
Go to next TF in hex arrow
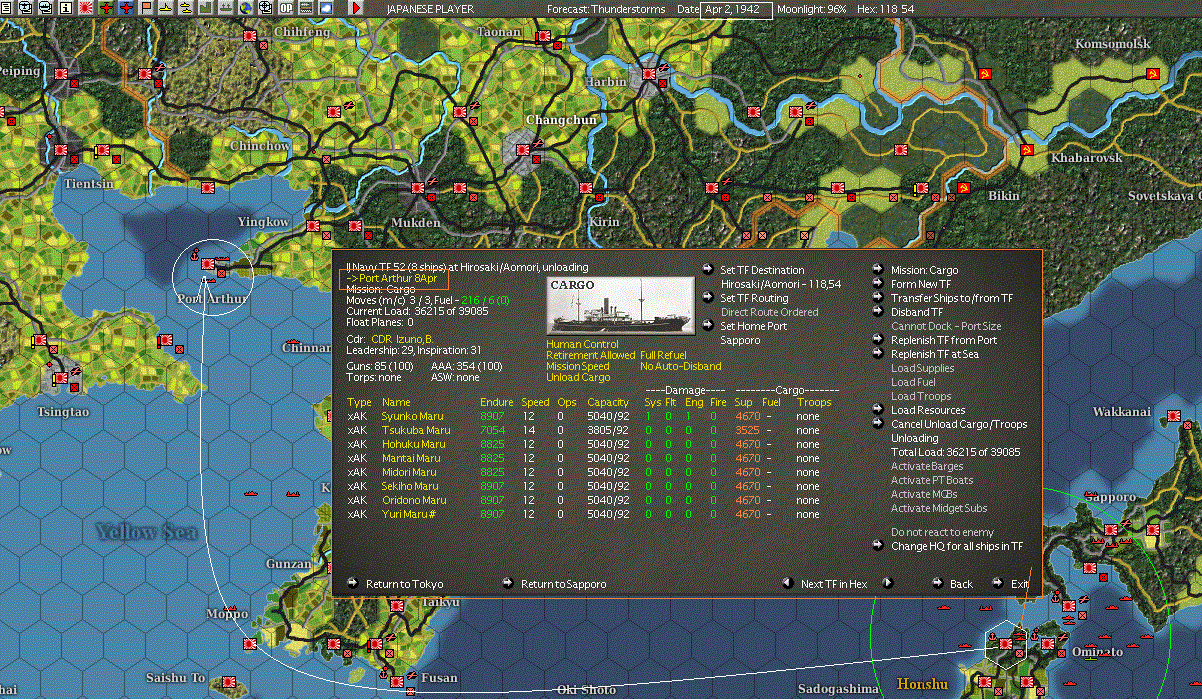887,583
